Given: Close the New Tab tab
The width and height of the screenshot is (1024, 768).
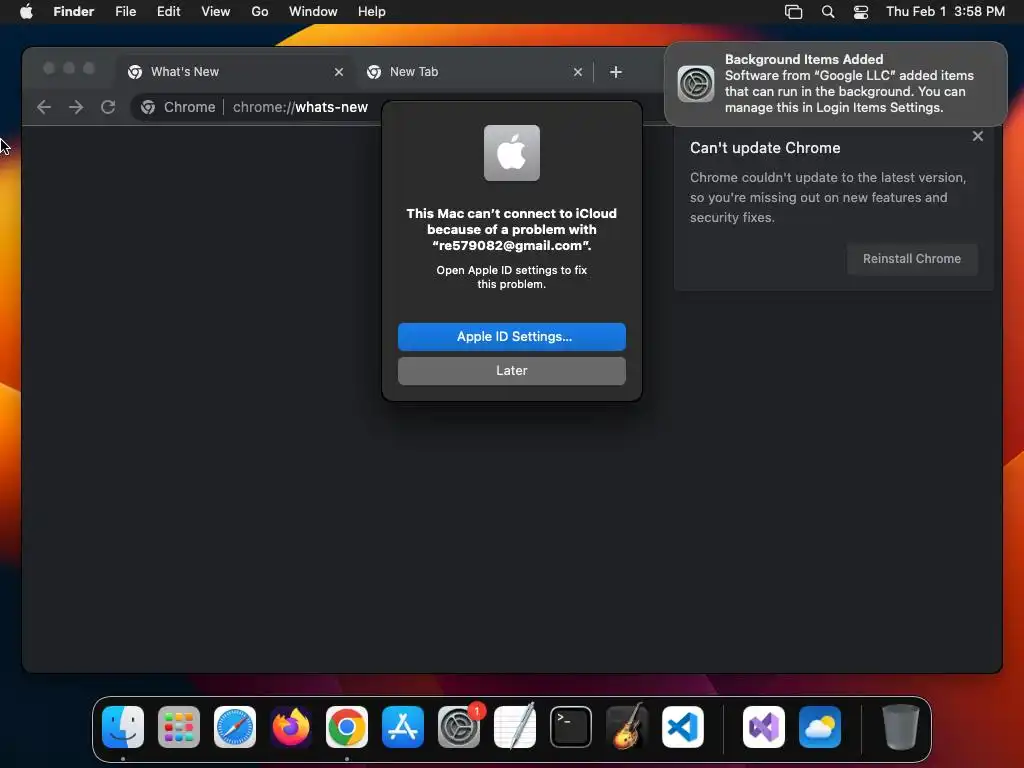Looking at the screenshot, I should coord(578,72).
